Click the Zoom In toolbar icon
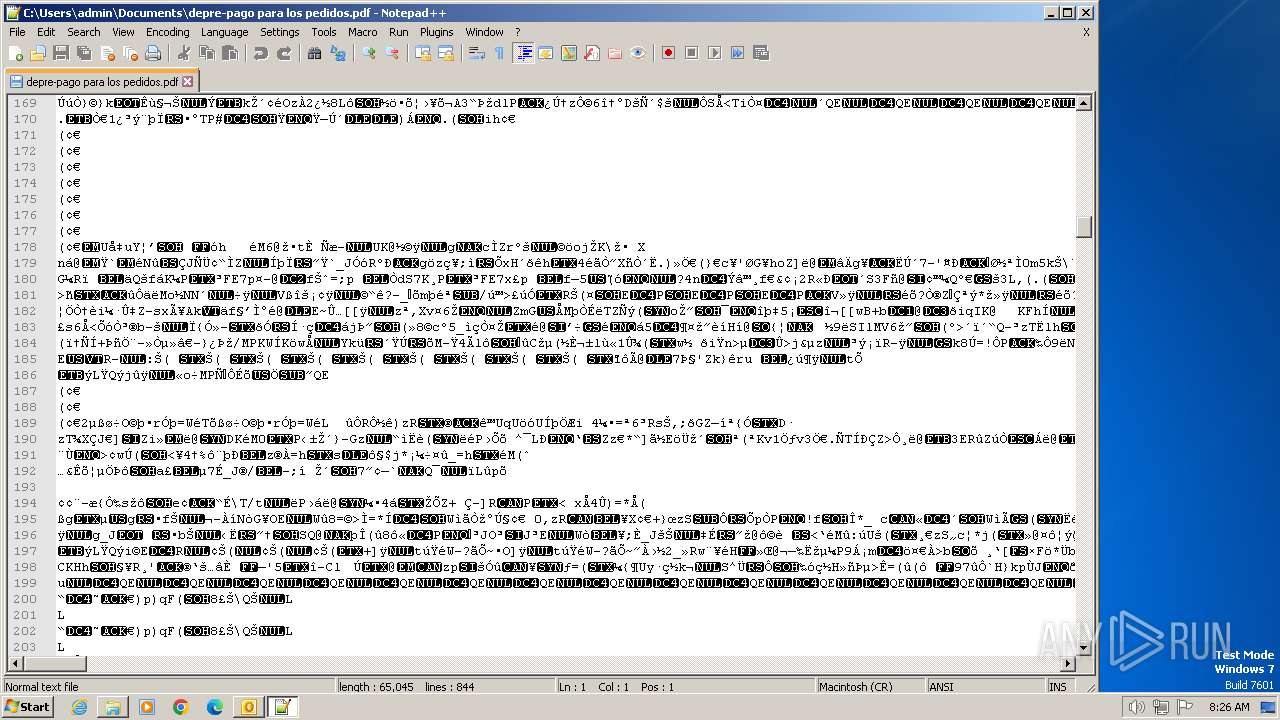1280x720 pixels. (x=370, y=53)
